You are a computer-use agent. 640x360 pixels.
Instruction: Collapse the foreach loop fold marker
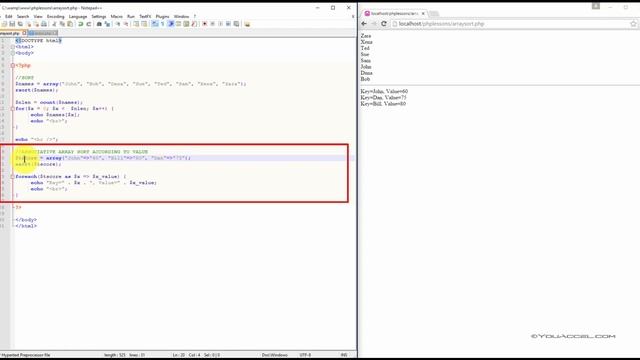pyautogui.click(x=13, y=177)
